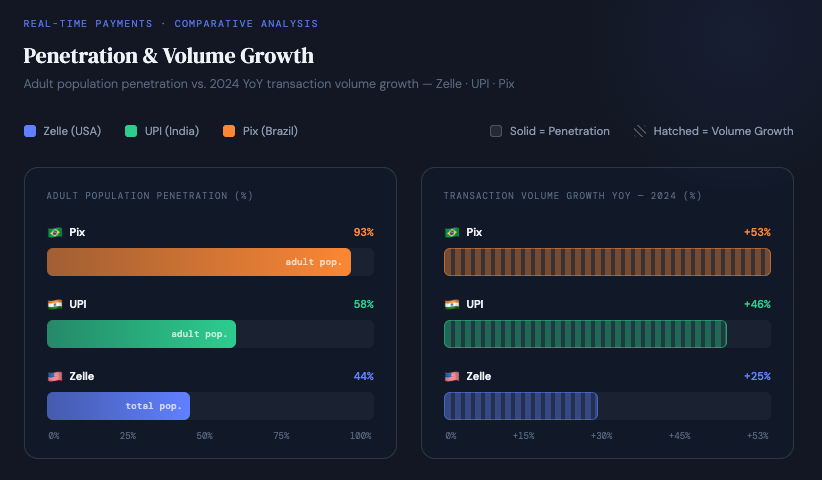Click the +45% axis tick in growth chart
This screenshot has height=480, width=822.
(x=679, y=436)
